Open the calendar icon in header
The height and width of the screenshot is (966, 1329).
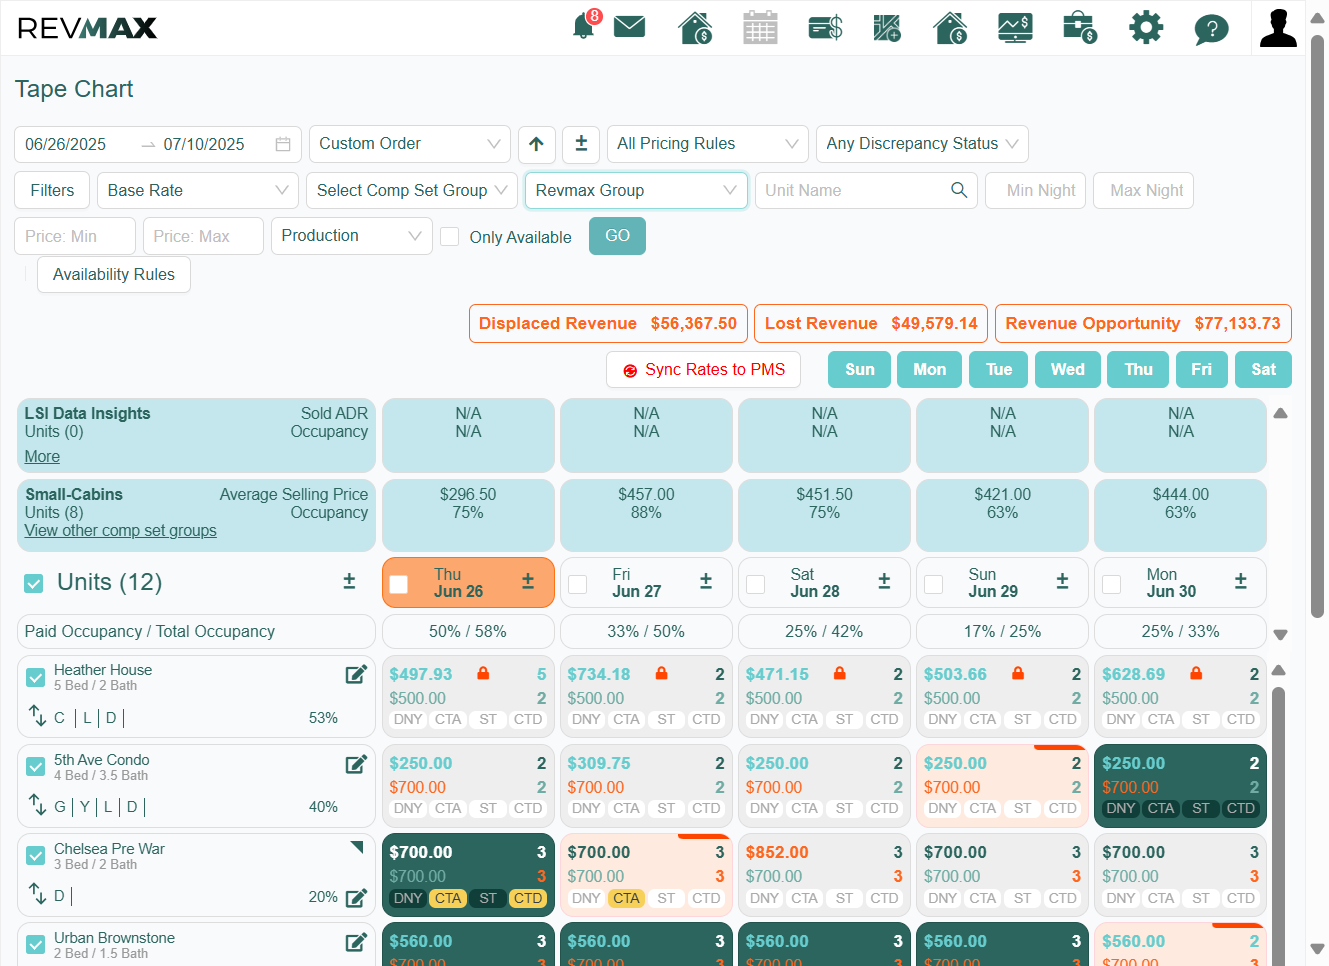pyautogui.click(x=760, y=27)
